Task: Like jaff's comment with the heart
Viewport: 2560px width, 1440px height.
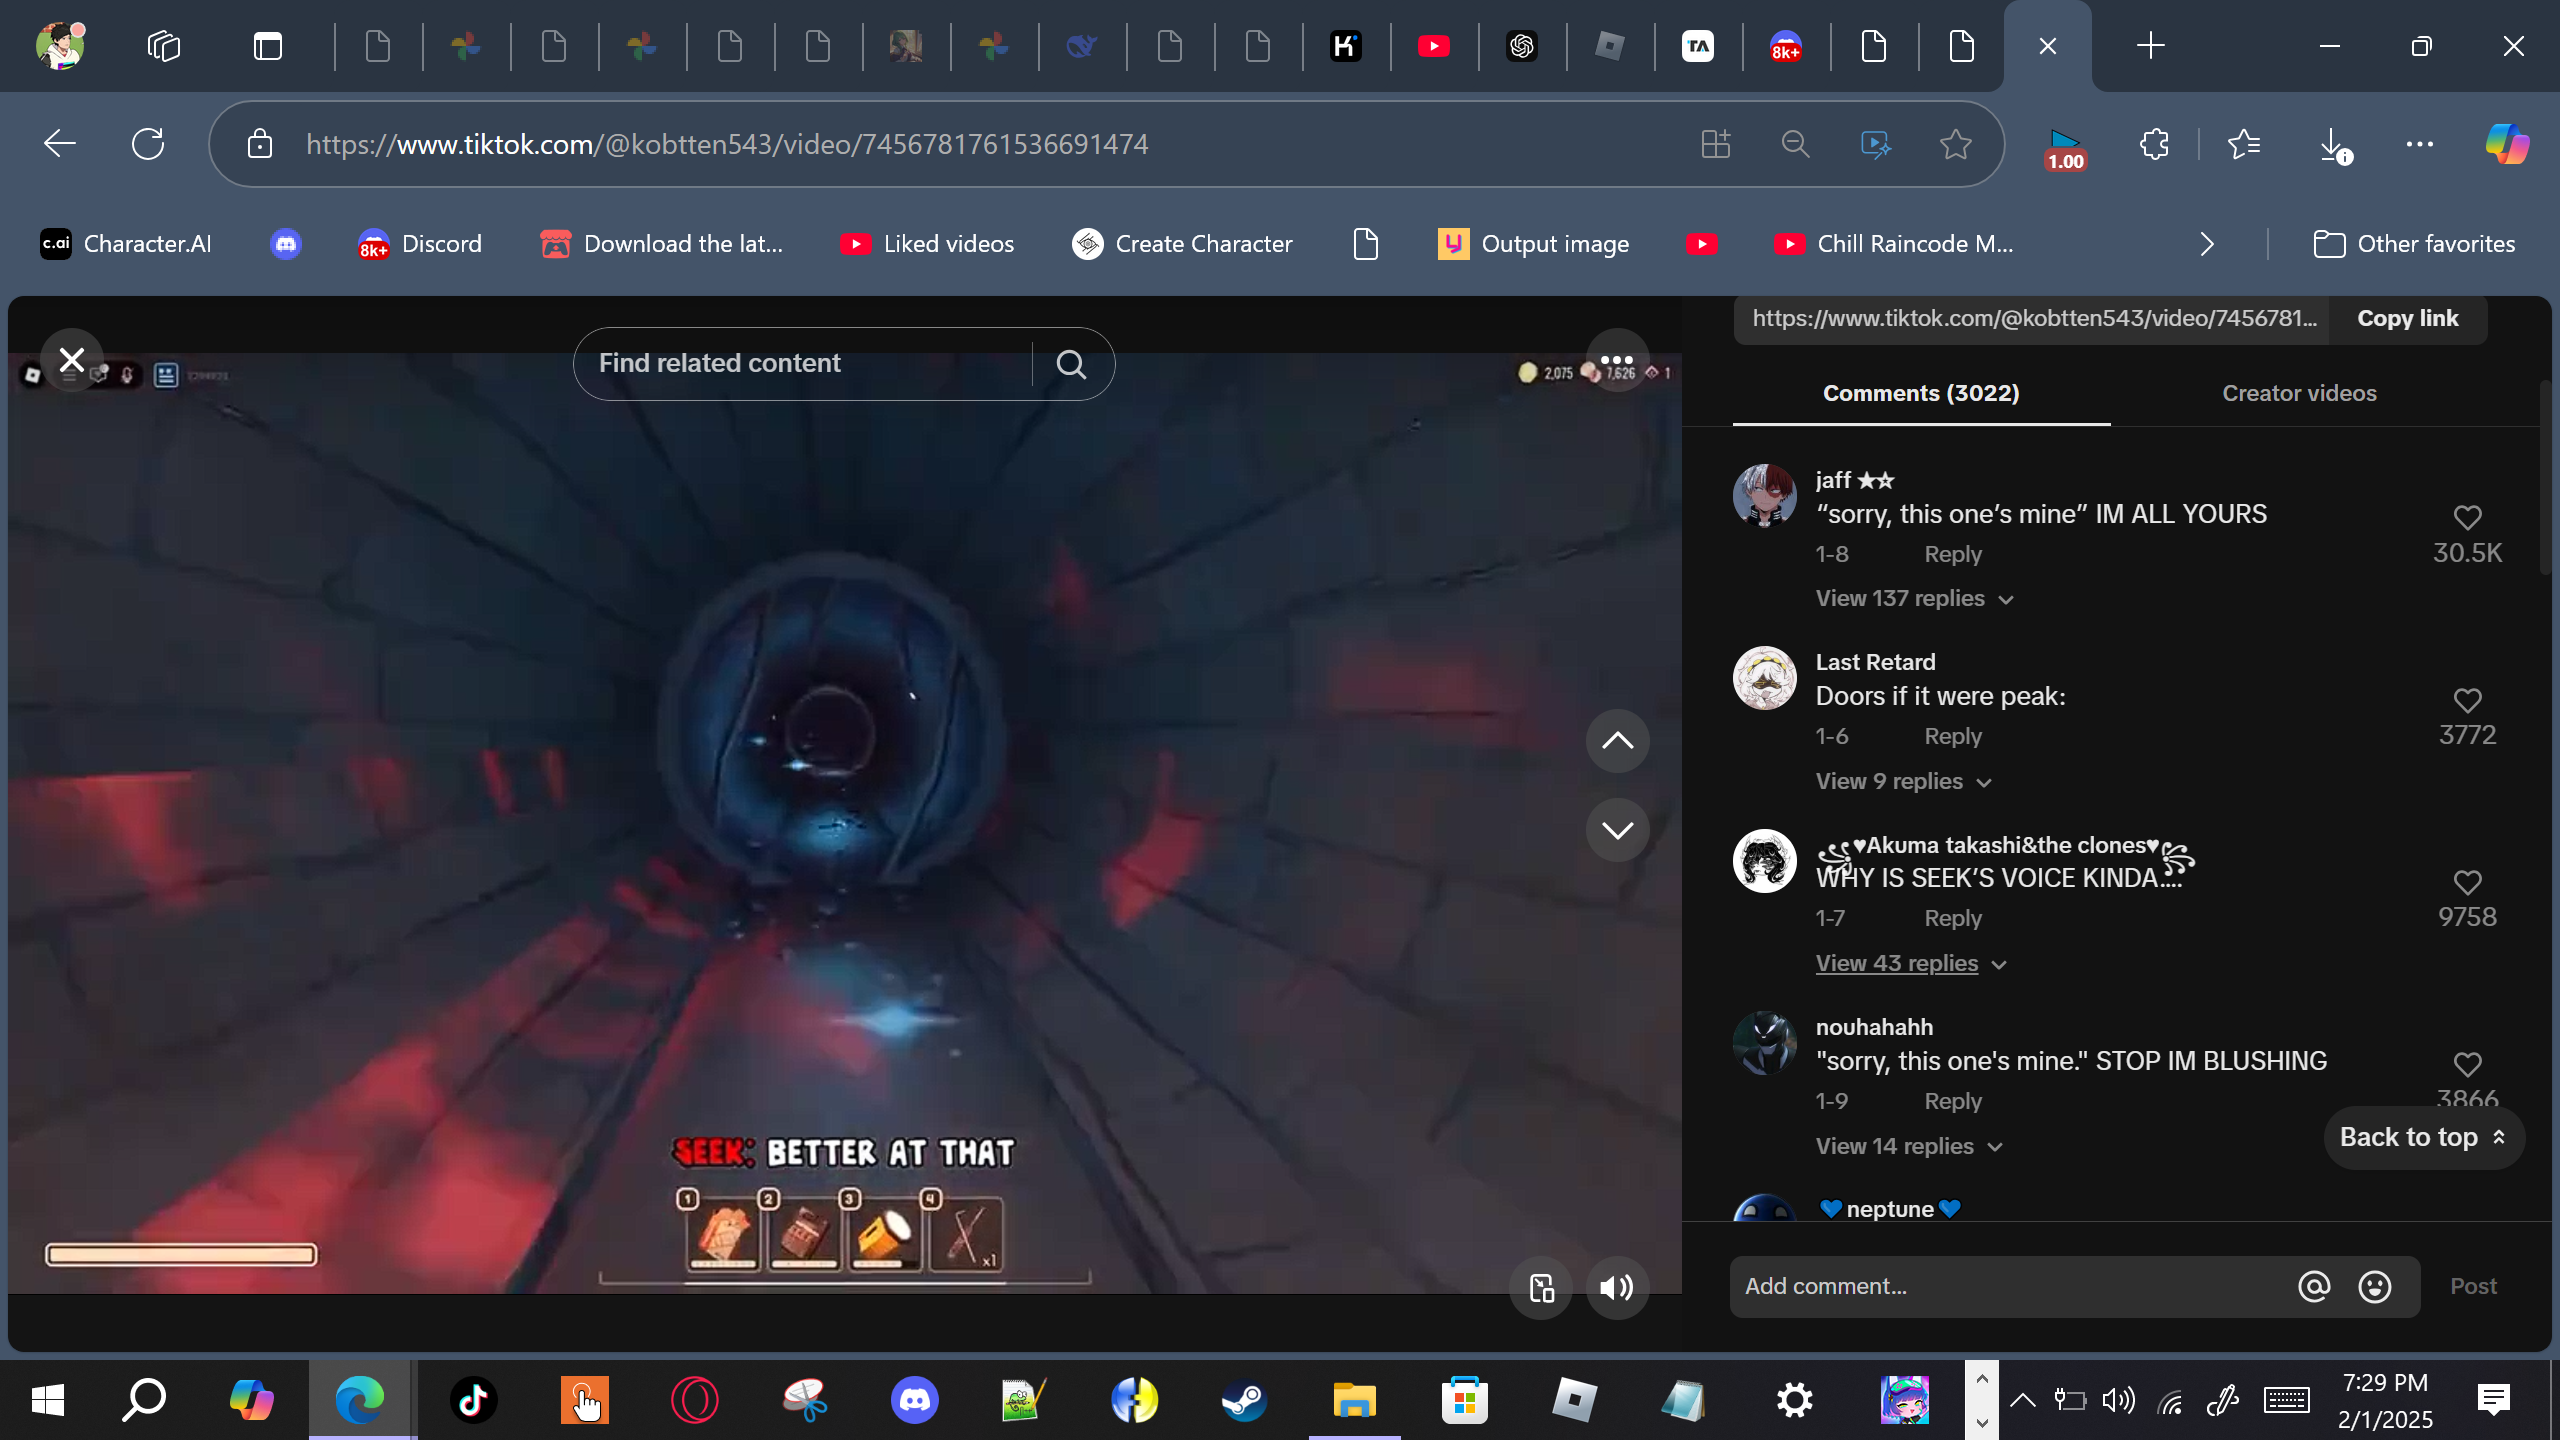Action: [x=2467, y=518]
